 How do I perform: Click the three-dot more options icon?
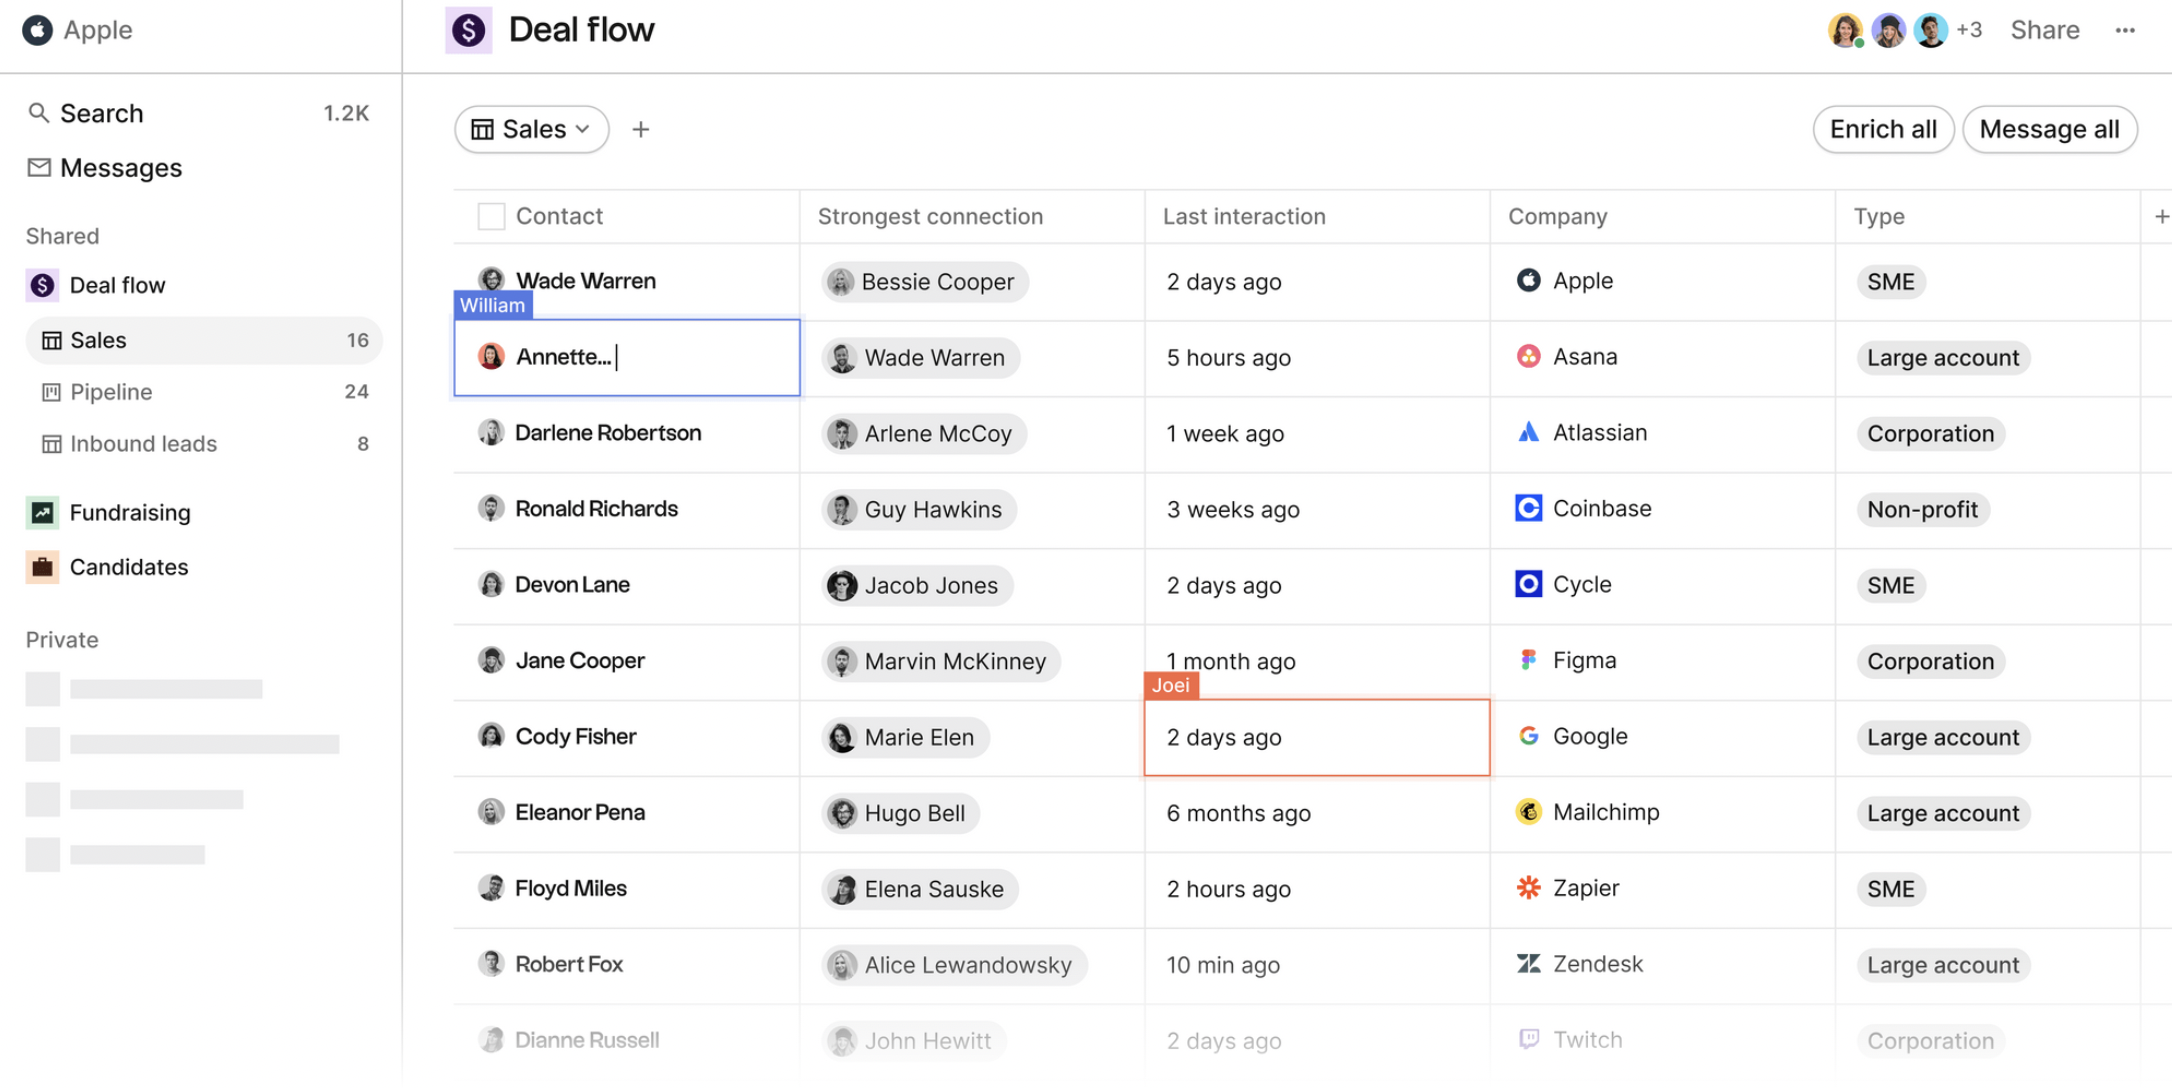pyautogui.click(x=2125, y=30)
